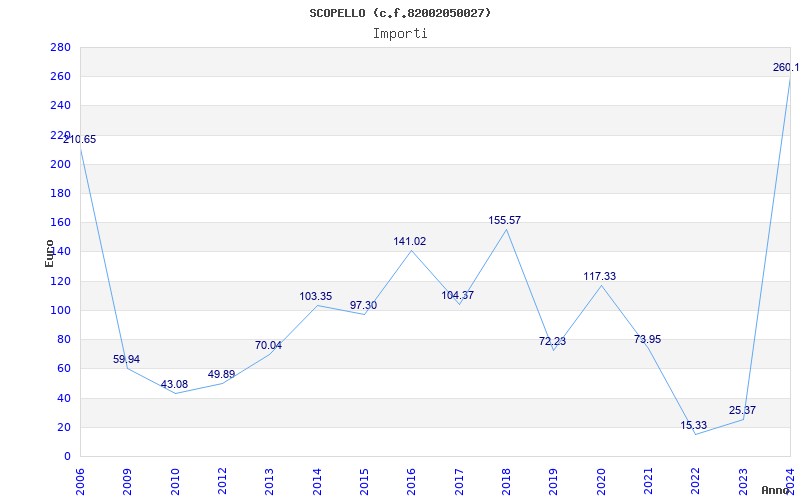Click the 73.95 data label for 2021
800x500 pixels.
point(647,339)
